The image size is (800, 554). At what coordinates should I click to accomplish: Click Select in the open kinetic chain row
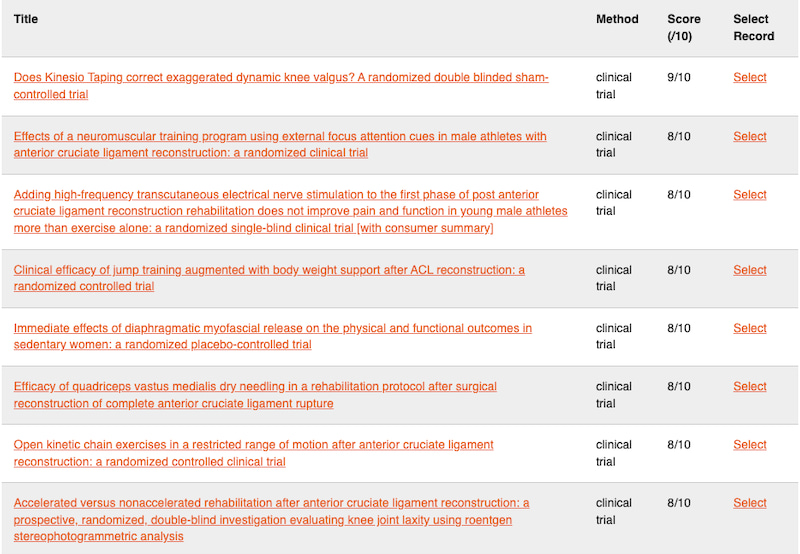pos(749,445)
